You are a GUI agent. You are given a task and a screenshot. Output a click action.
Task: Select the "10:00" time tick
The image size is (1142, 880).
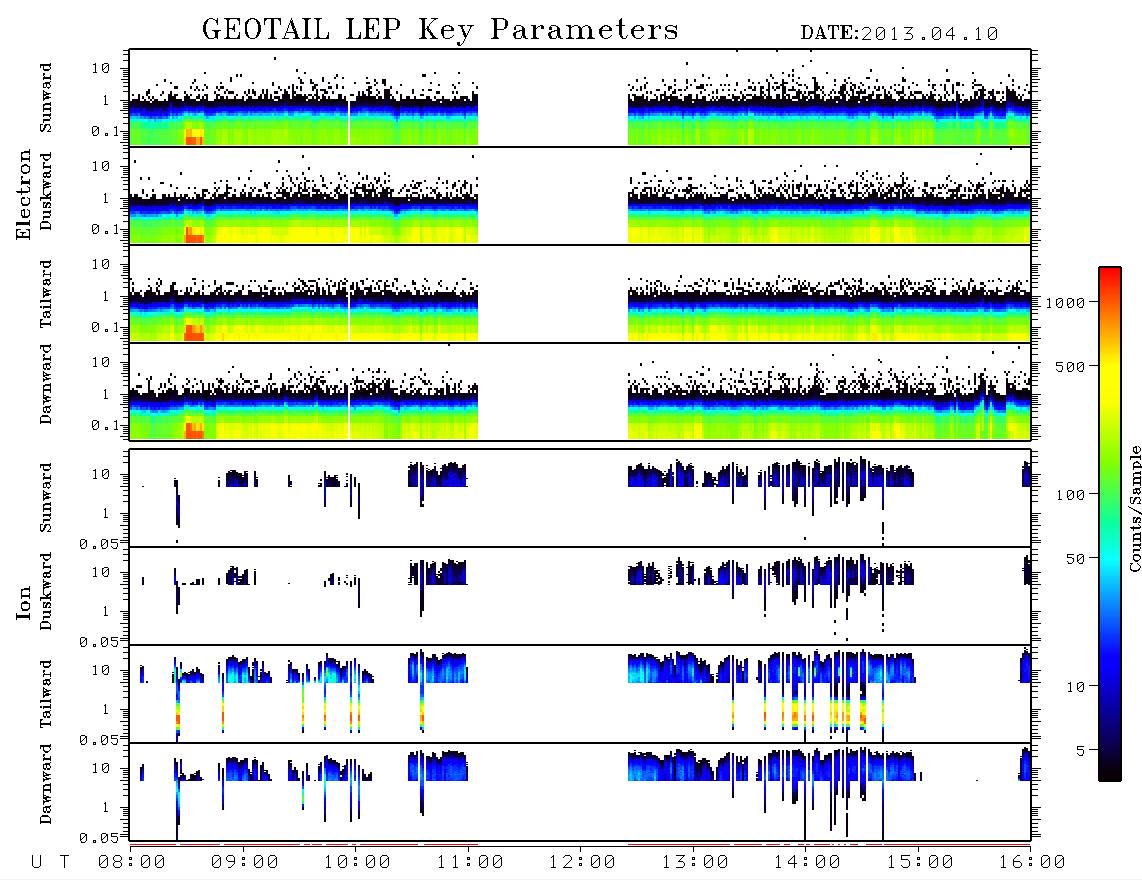[x=357, y=863]
